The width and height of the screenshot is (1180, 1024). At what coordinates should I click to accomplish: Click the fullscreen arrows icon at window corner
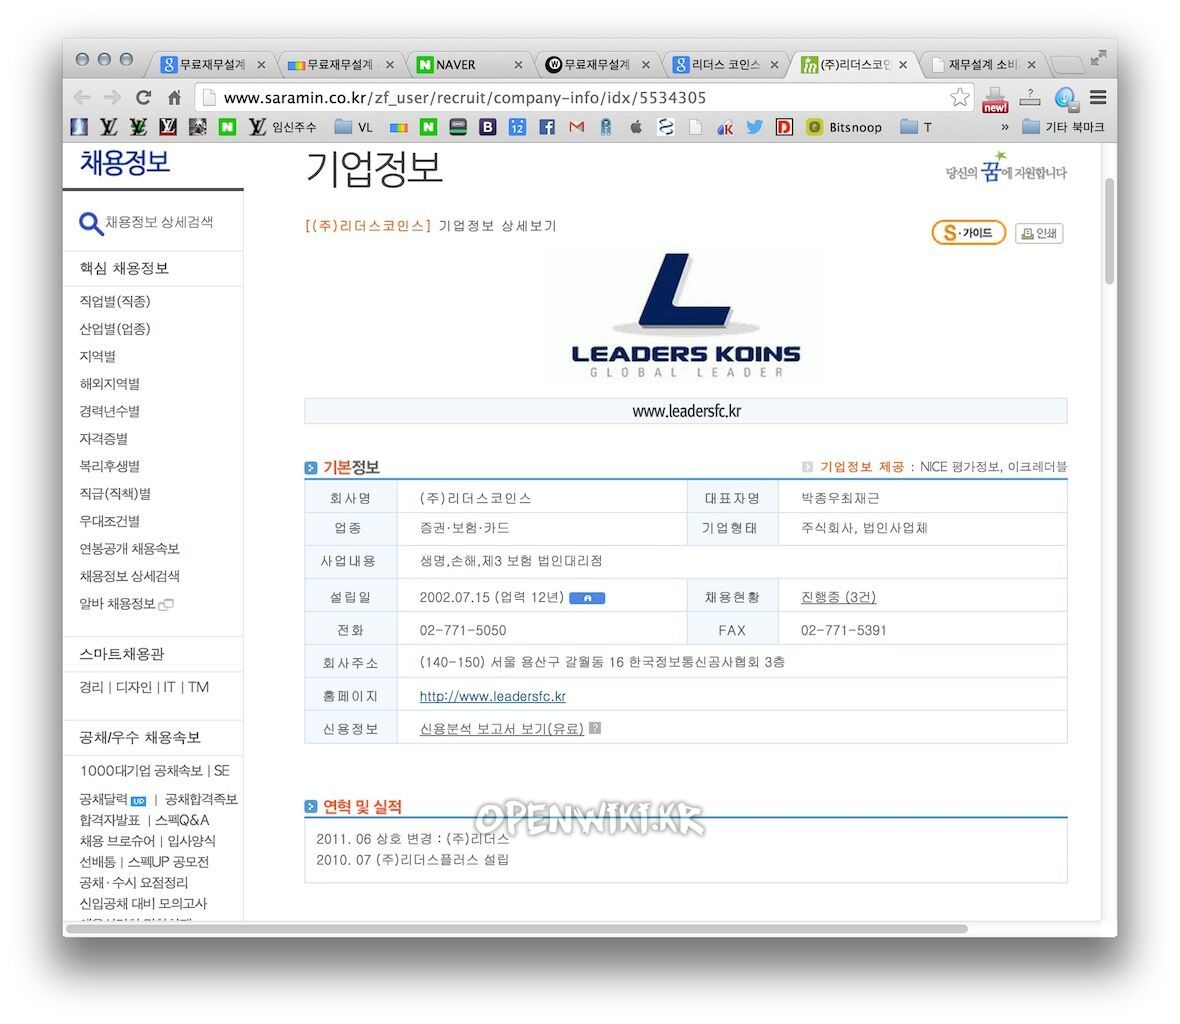click(1098, 58)
